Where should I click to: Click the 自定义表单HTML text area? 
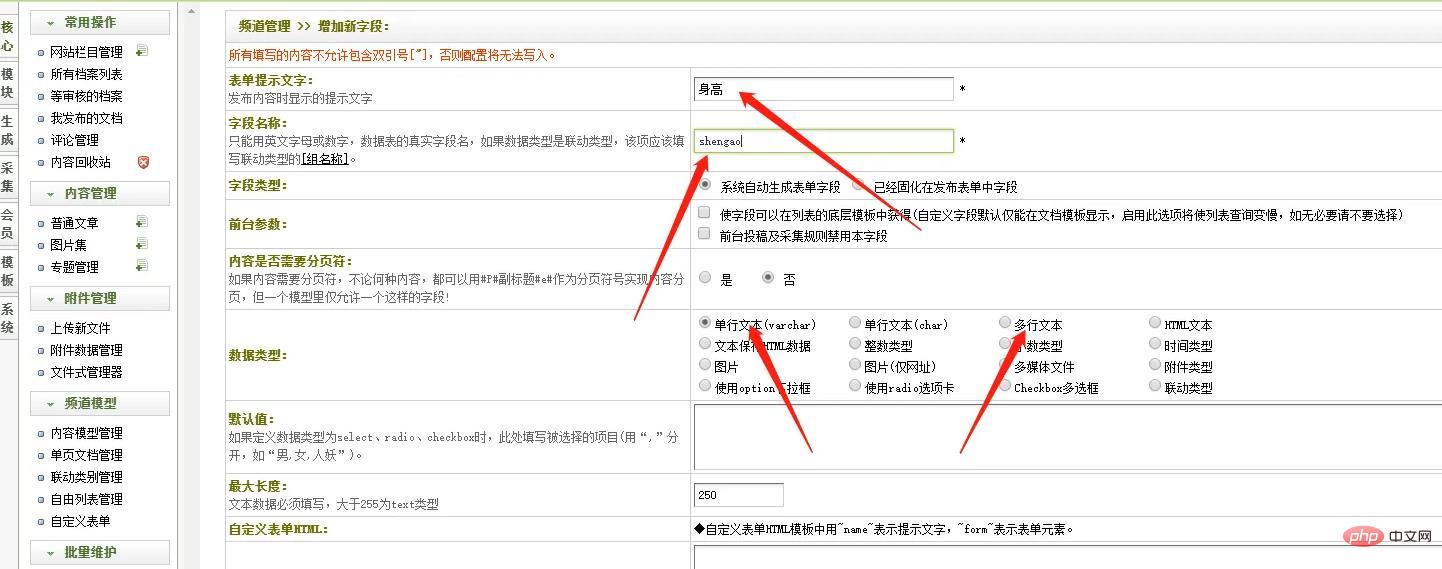coord(1066,556)
